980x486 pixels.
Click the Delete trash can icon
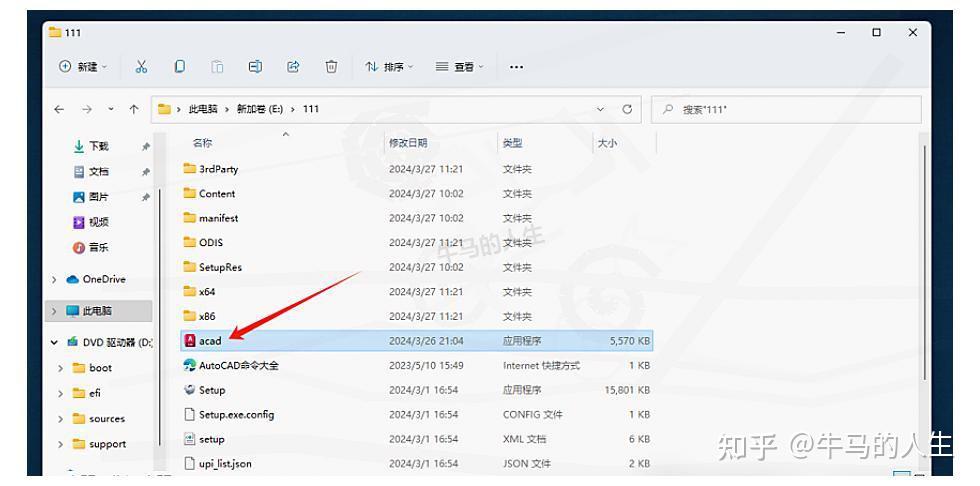[331, 67]
